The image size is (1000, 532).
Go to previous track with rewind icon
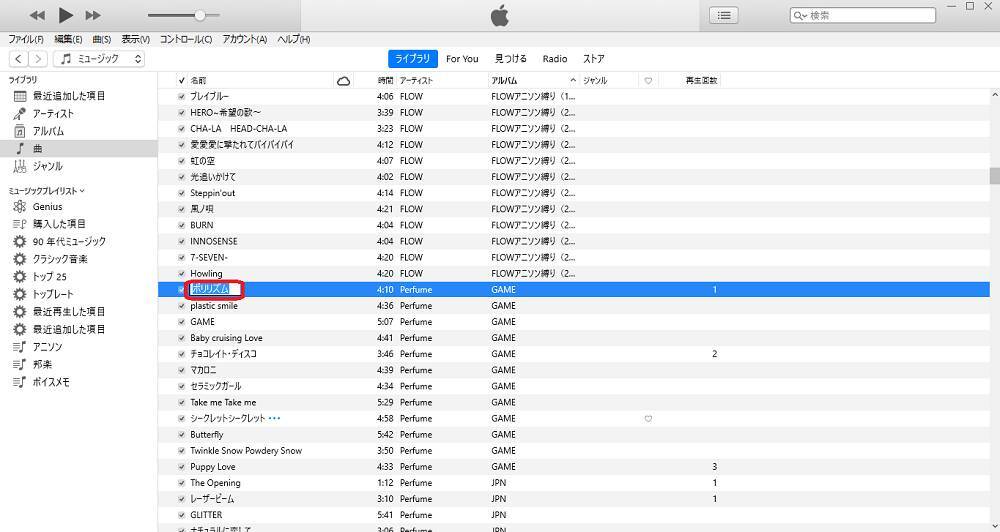click(37, 15)
